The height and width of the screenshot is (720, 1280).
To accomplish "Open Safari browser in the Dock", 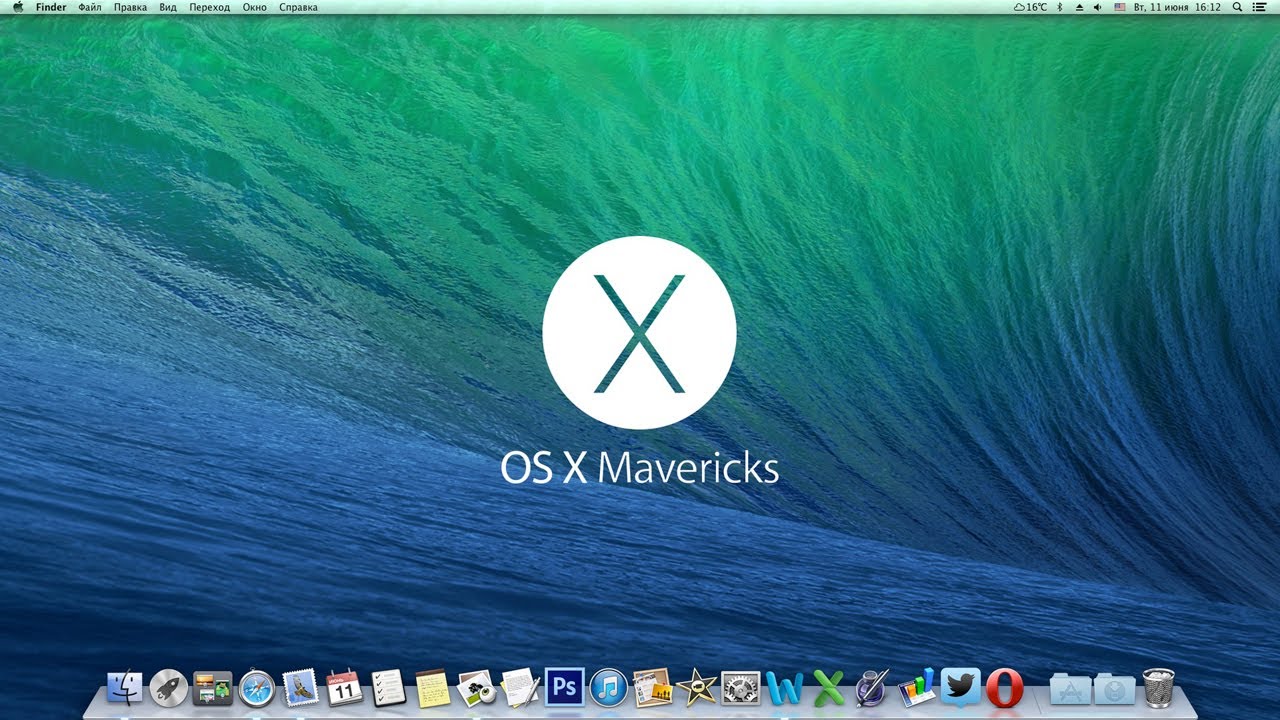I will click(x=256, y=688).
